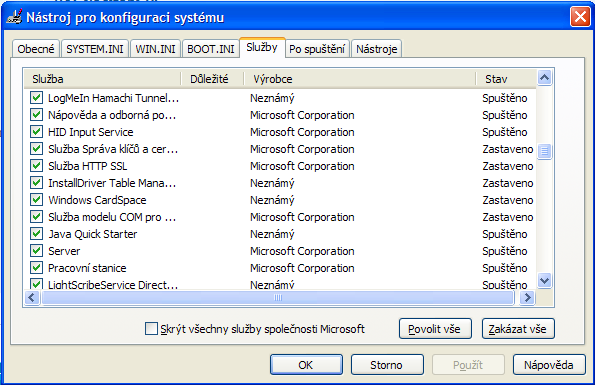This screenshot has height=385, width=595.
Task: Toggle the Server service checkbox
Action: pos(36,251)
